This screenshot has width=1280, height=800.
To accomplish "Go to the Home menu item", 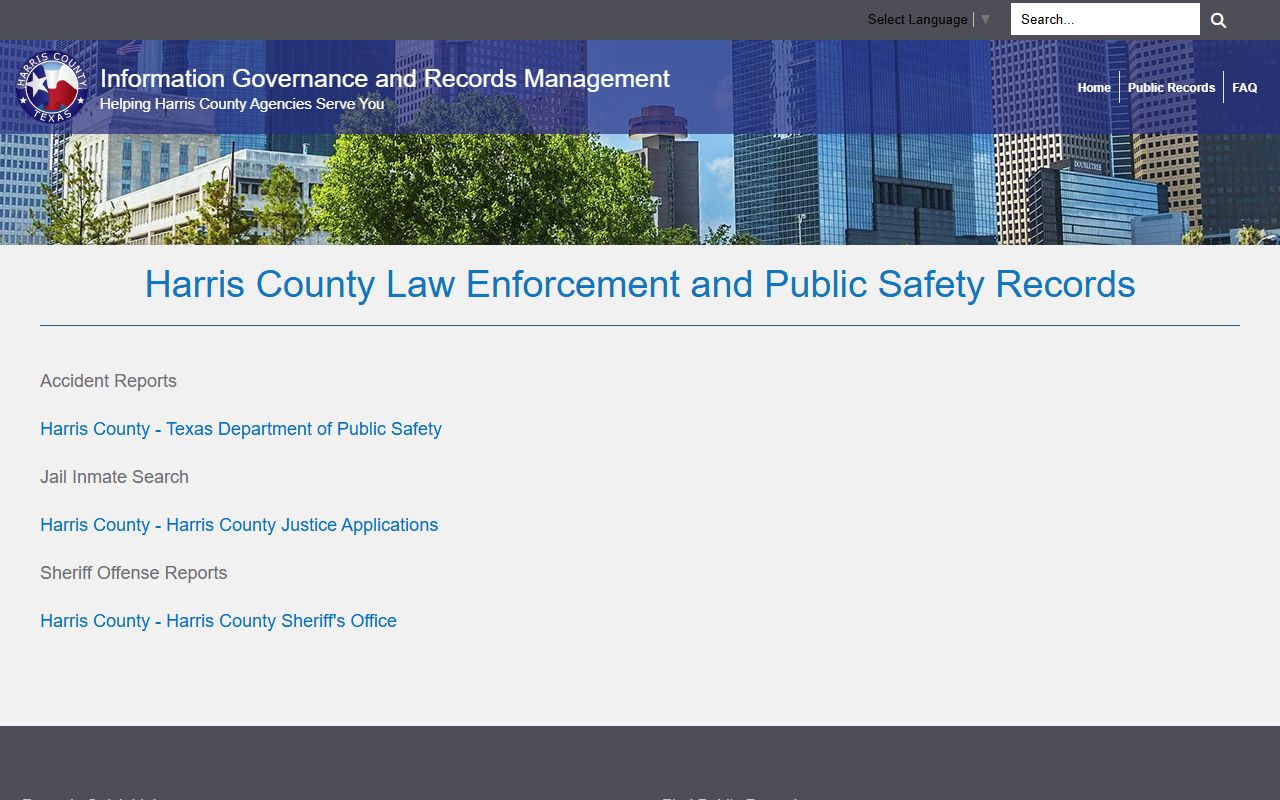I will pyautogui.click(x=1094, y=88).
